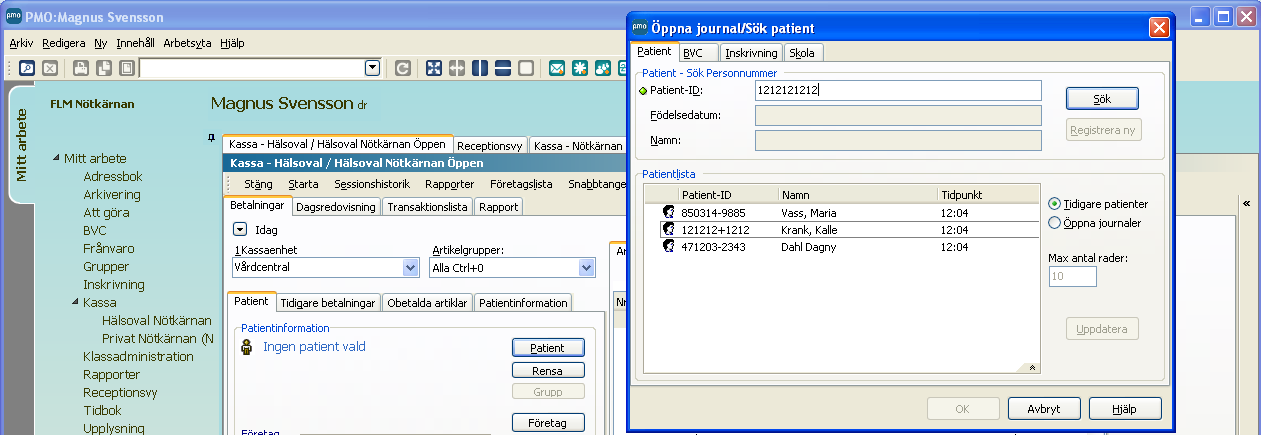Select the single pane layout icon
The width and height of the screenshot is (1261, 435).
pos(526,68)
